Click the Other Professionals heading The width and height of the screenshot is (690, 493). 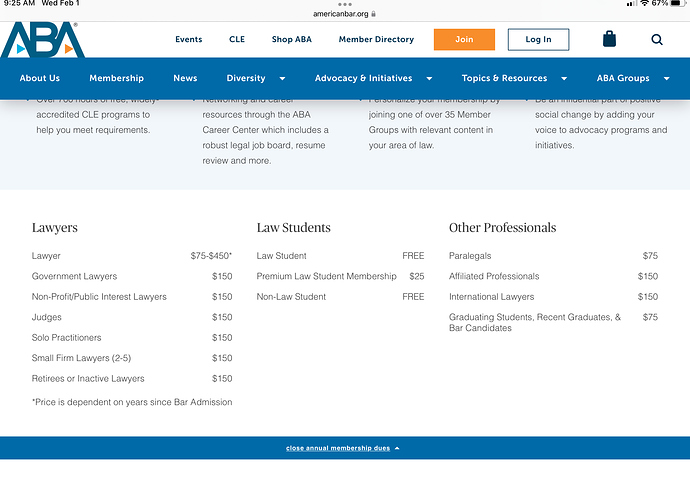pyautogui.click(x=503, y=228)
